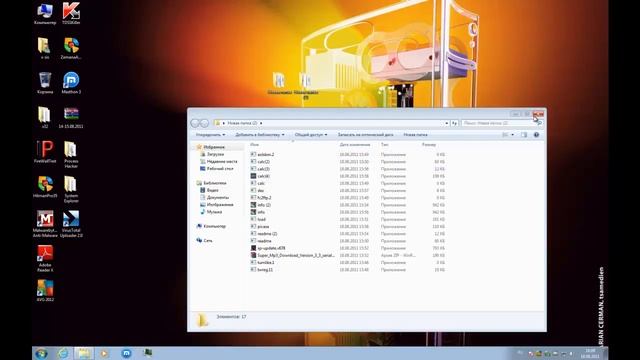Select the file info (2)
Screen dimensions: 640x360
[261, 205]
